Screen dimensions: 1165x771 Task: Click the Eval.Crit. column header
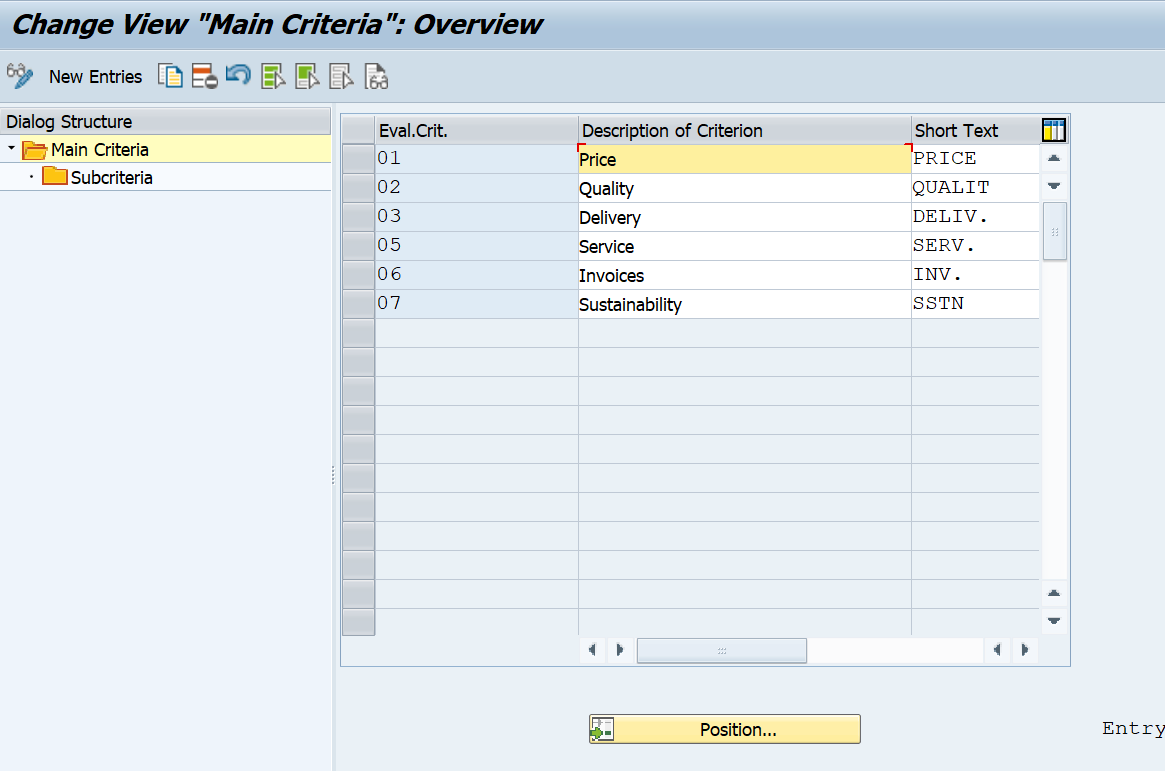pos(476,130)
